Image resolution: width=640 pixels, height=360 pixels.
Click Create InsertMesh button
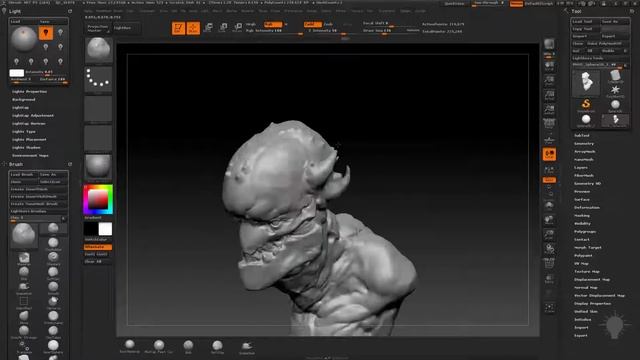coord(38,189)
